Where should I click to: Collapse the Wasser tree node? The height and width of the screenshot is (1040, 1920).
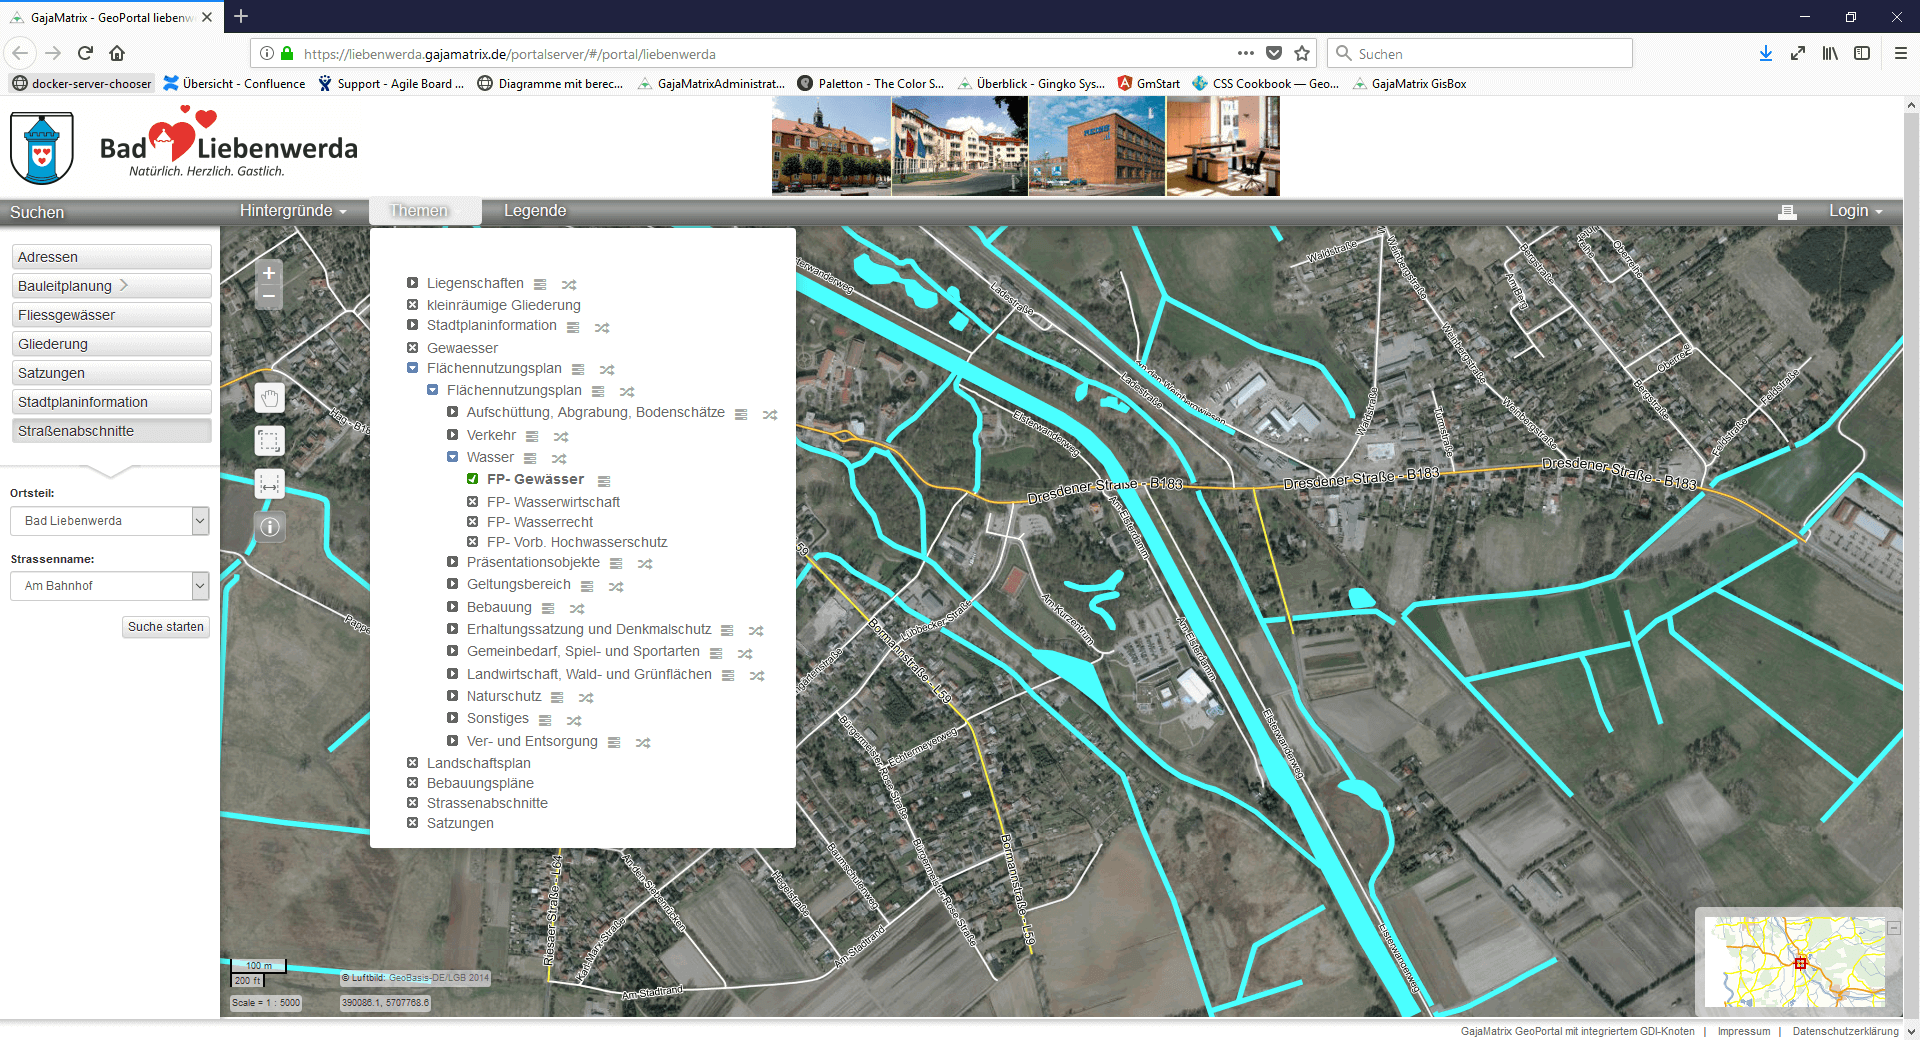453,457
